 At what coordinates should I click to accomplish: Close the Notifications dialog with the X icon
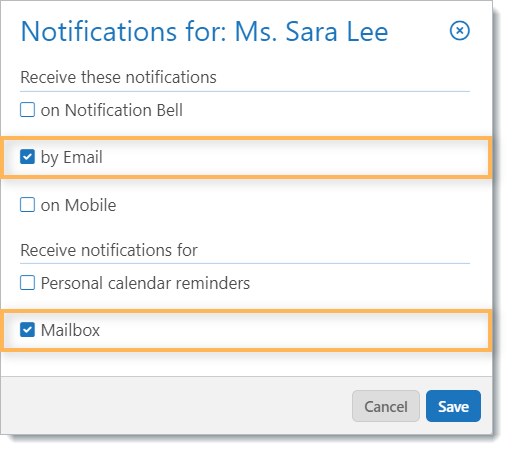pyautogui.click(x=460, y=31)
